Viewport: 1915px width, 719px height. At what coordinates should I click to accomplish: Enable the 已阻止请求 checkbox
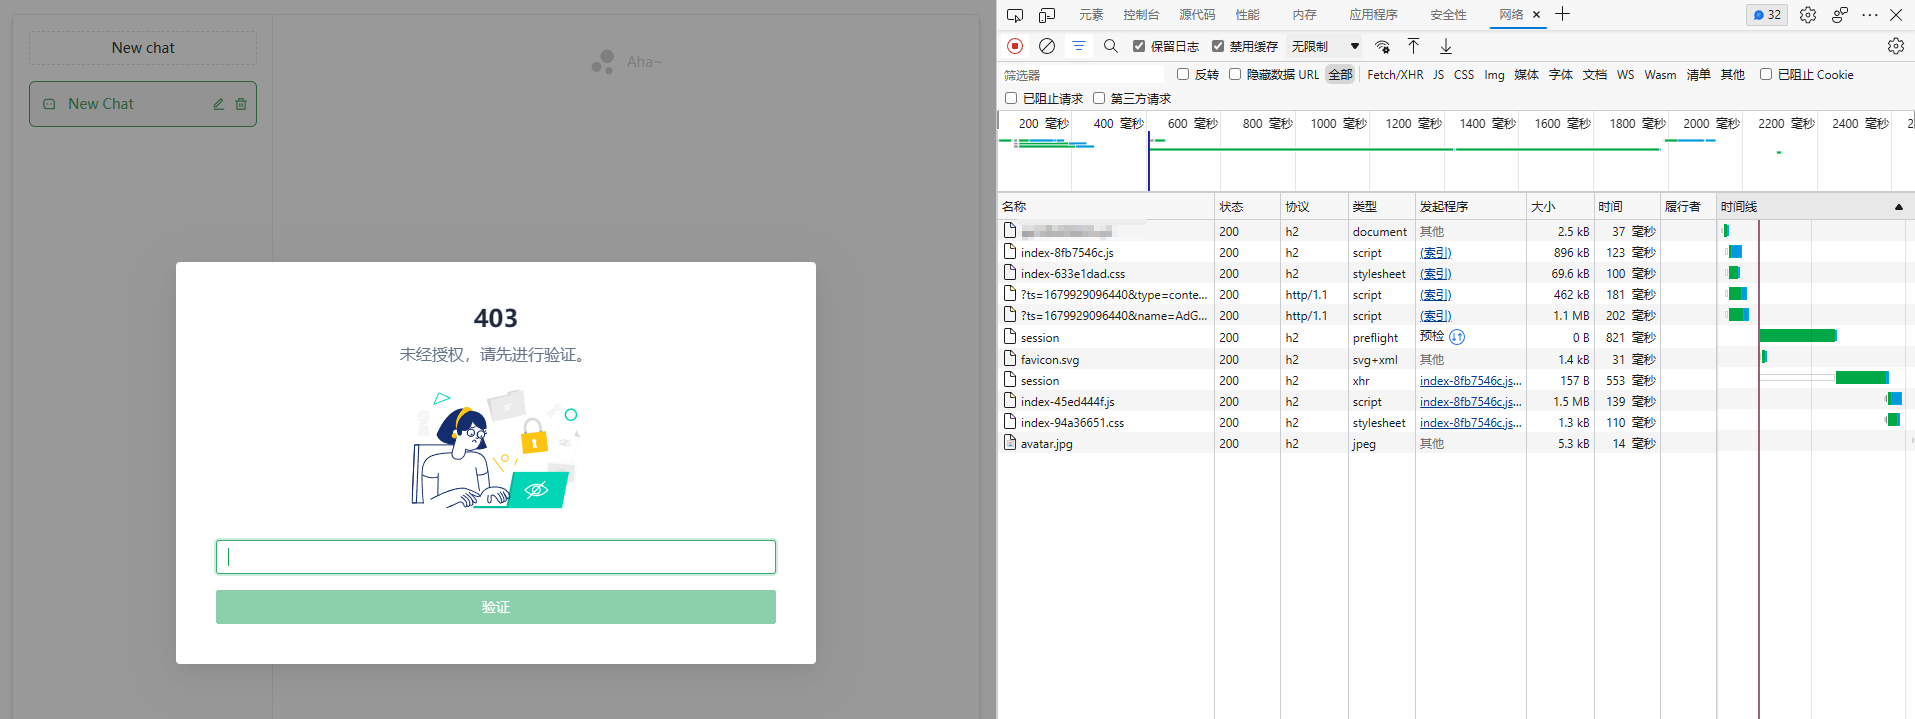pyautogui.click(x=1011, y=98)
